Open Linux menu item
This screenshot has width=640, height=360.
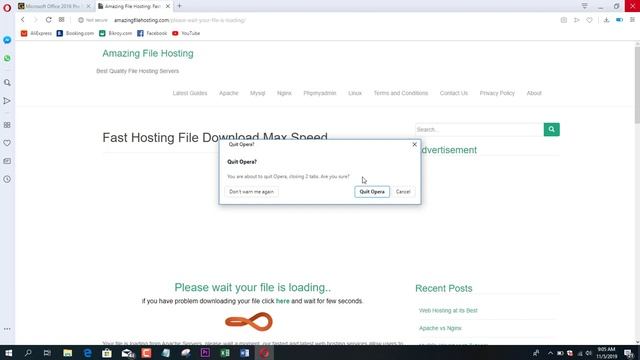tap(355, 93)
